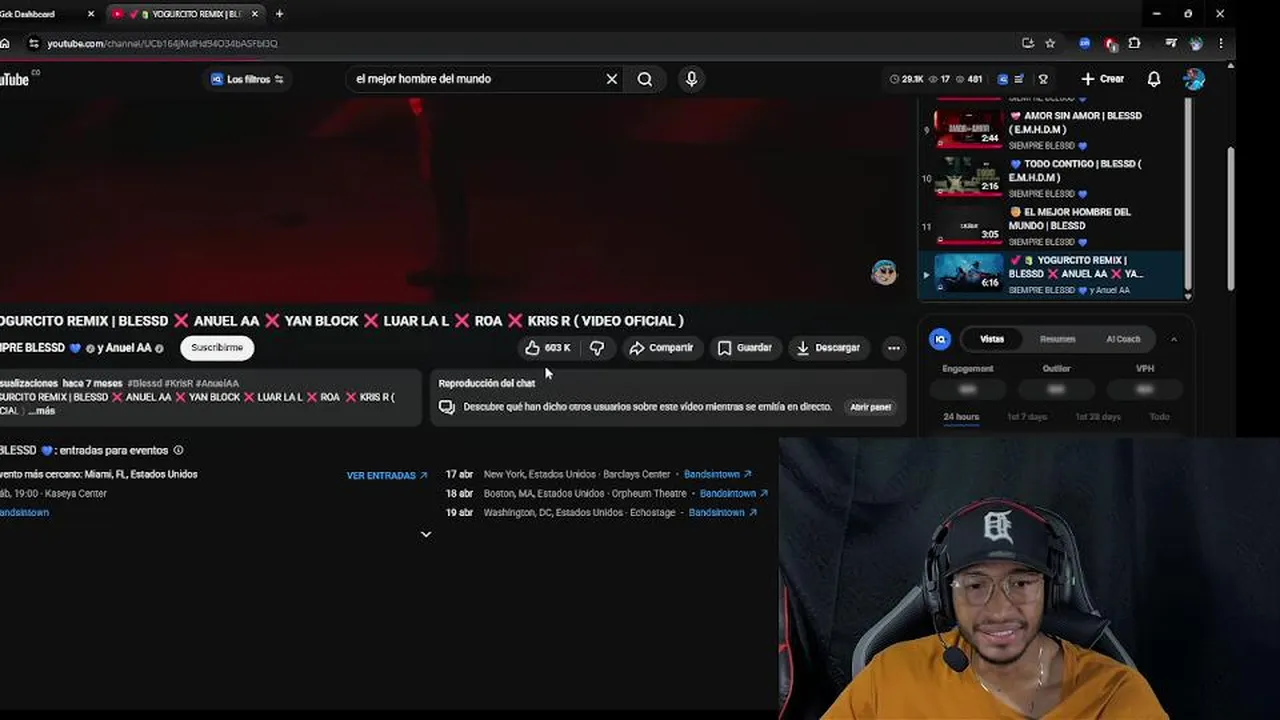Click the info icon beside entradas para eventos
This screenshot has width=1280, height=720.
178,450
